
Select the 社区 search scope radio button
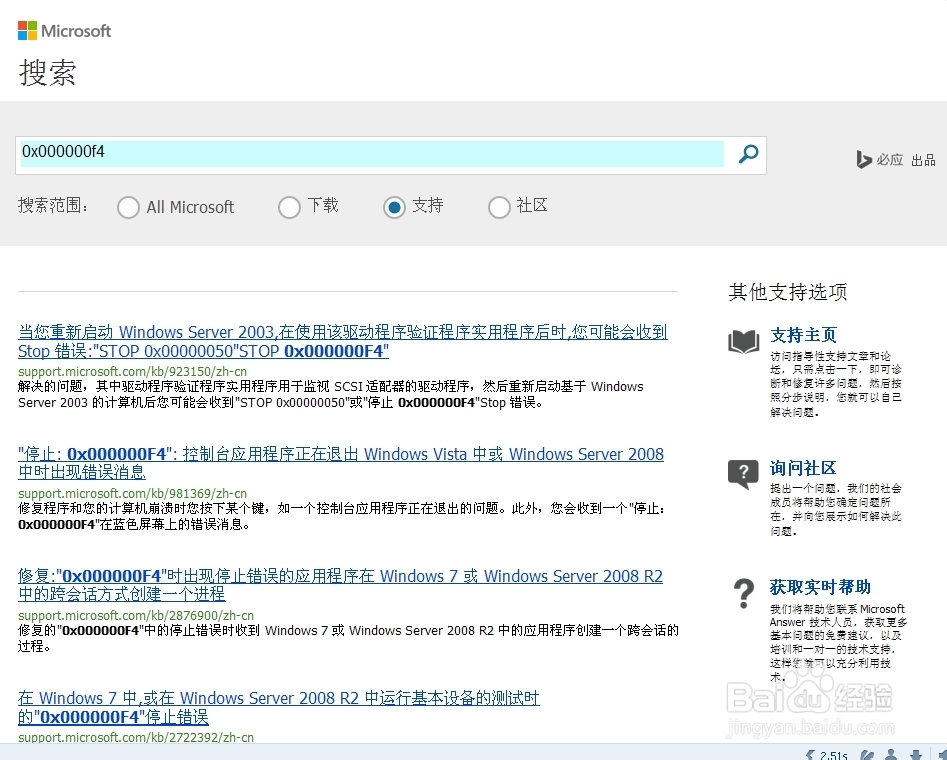499,207
